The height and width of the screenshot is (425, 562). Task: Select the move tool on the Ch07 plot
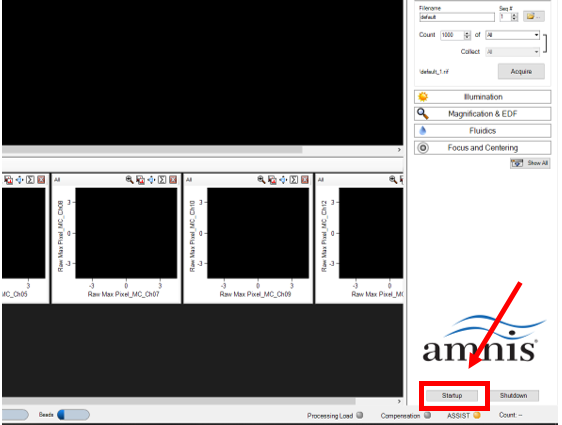tap(151, 180)
